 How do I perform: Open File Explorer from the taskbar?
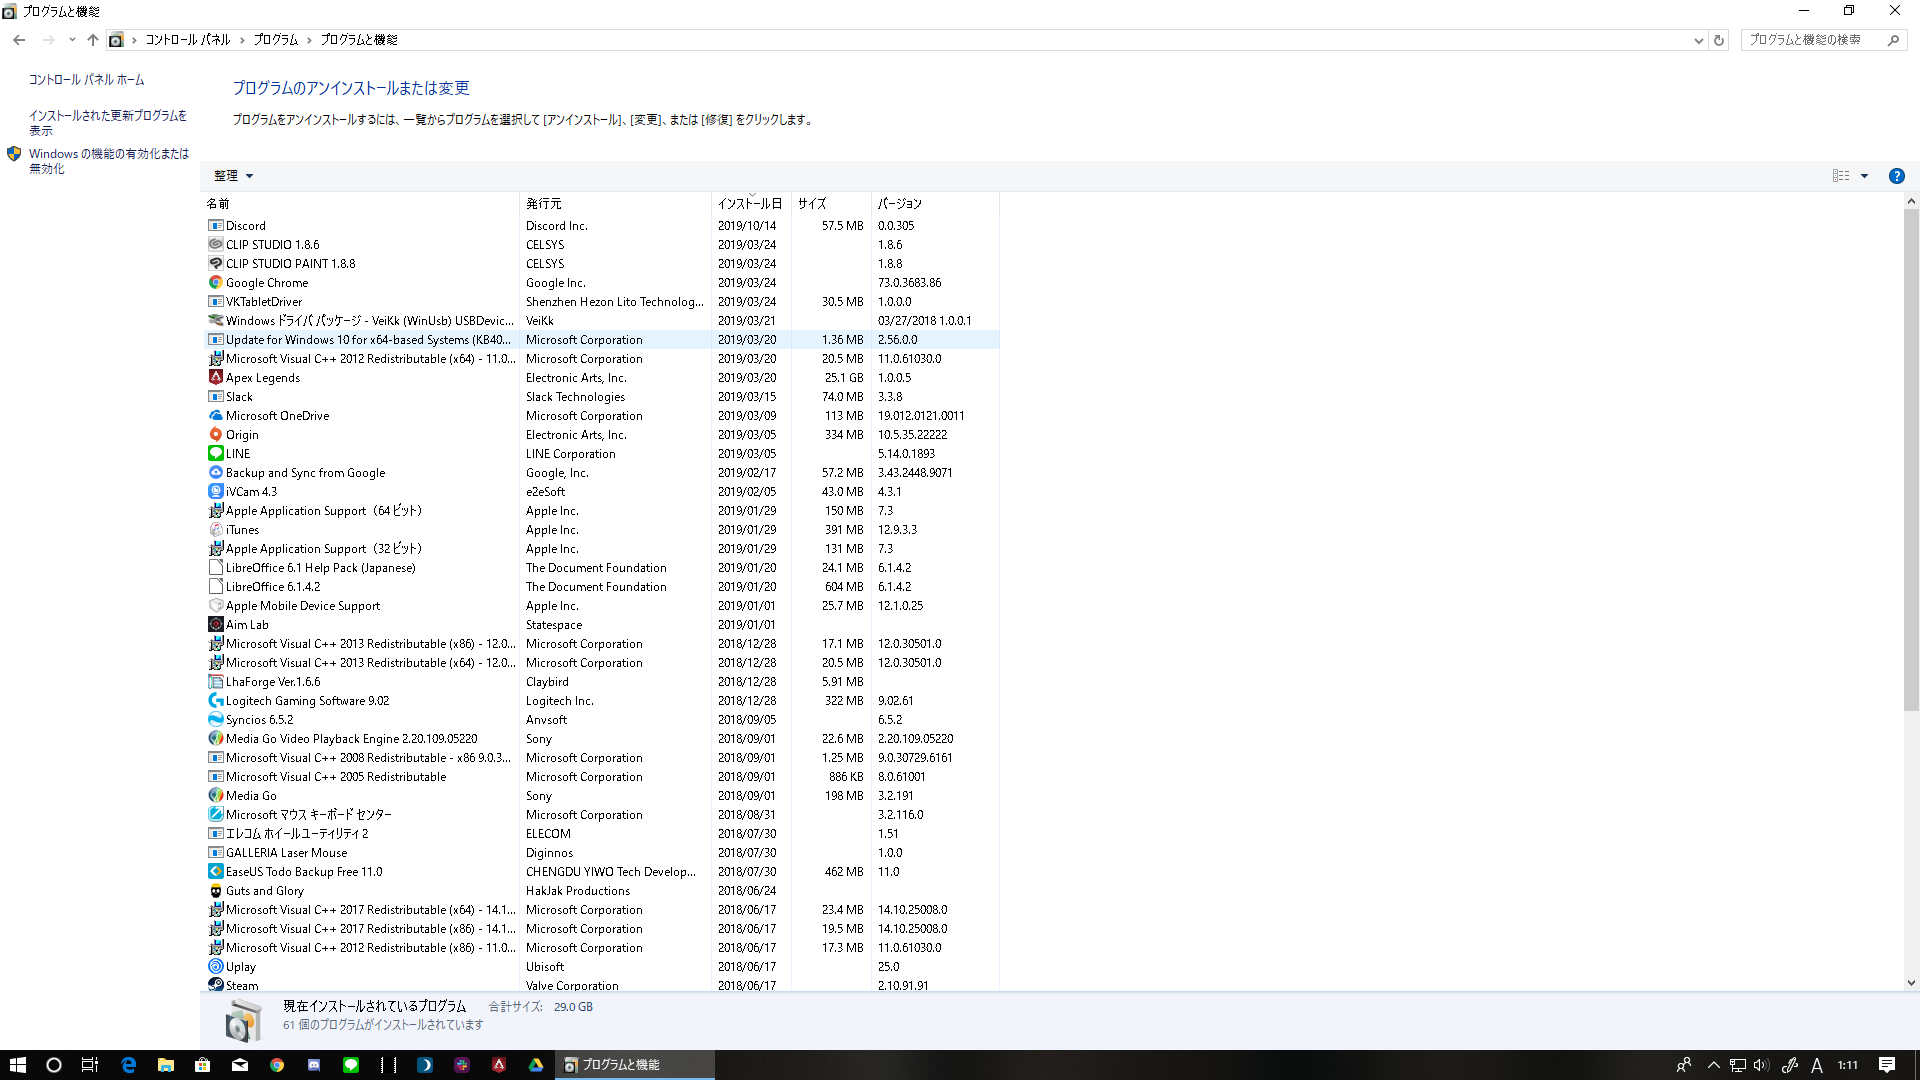pyautogui.click(x=166, y=1065)
